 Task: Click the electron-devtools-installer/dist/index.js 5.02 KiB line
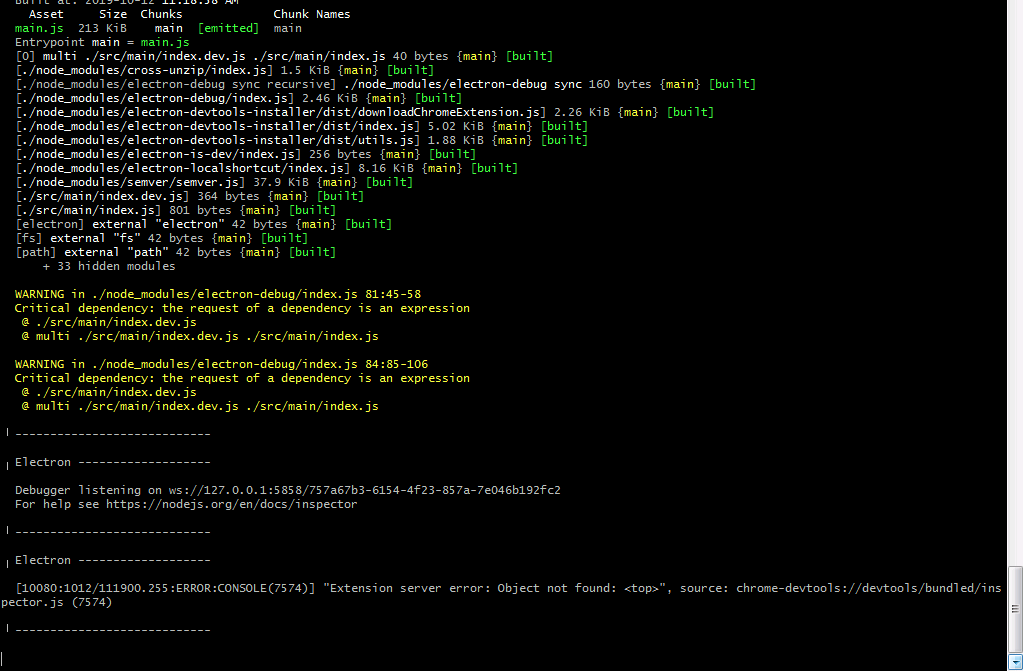click(301, 127)
